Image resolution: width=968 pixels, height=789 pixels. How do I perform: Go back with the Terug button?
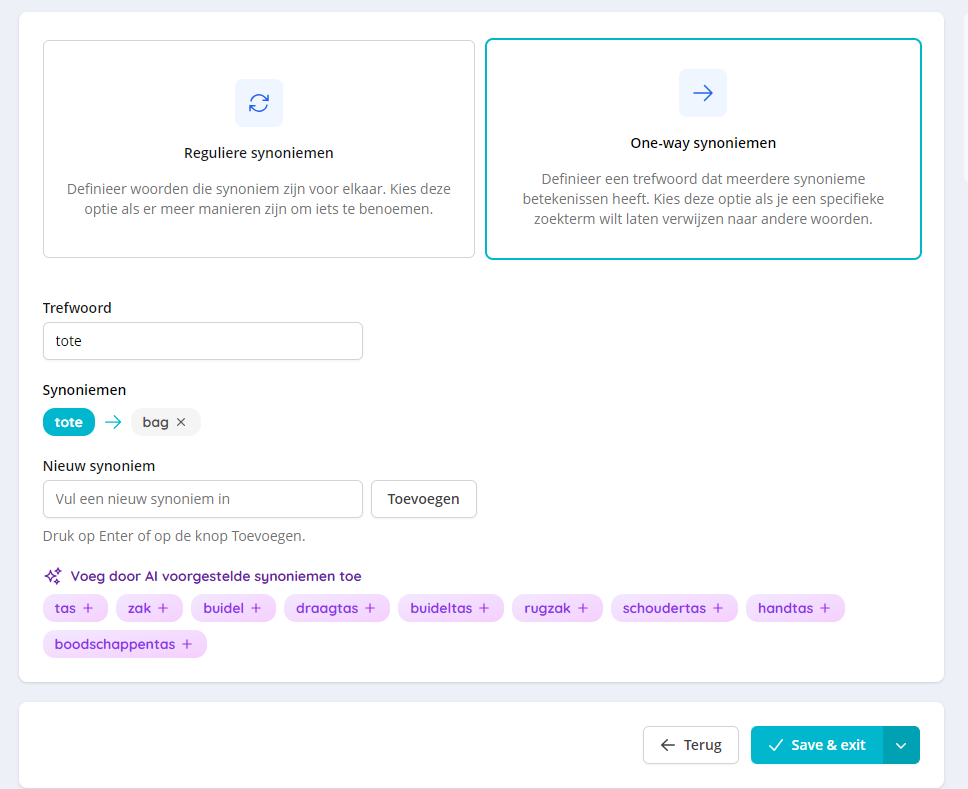coord(690,745)
